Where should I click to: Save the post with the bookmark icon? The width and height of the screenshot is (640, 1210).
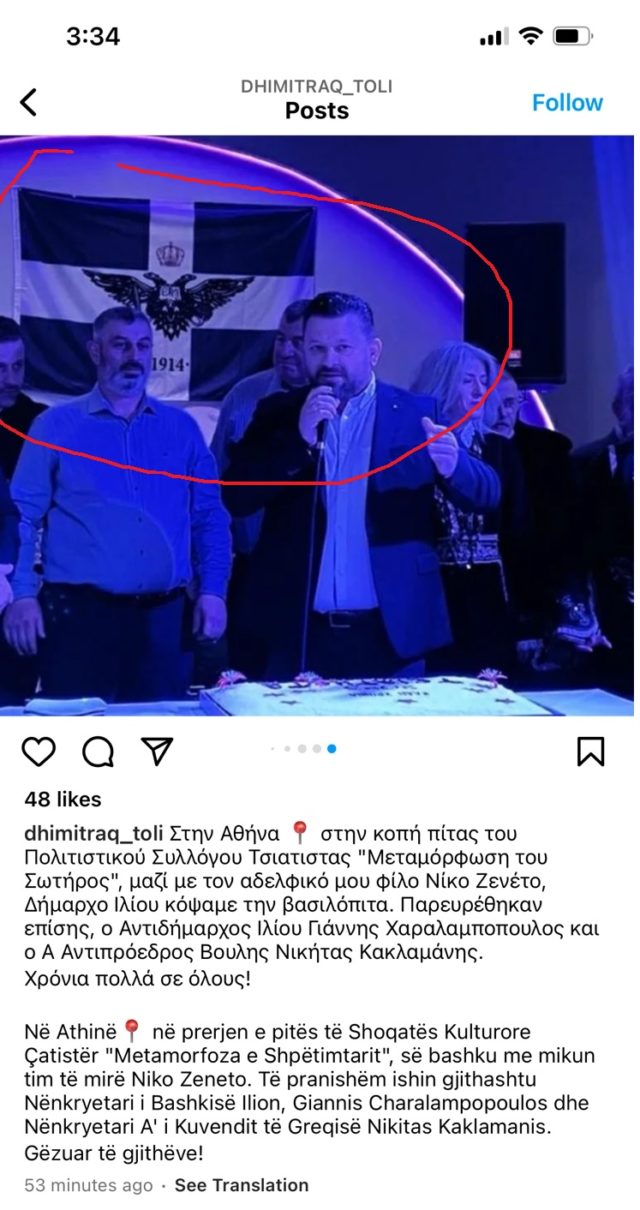pos(591,751)
